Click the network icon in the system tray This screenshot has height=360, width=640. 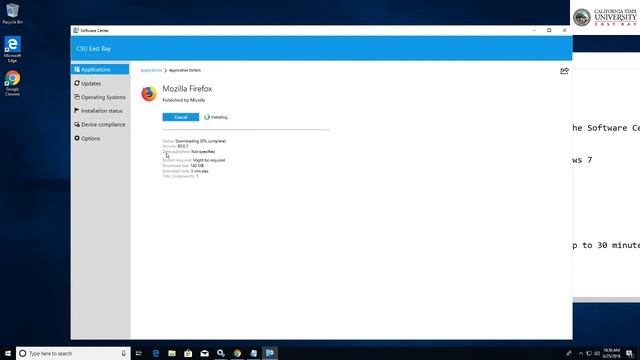(589, 353)
